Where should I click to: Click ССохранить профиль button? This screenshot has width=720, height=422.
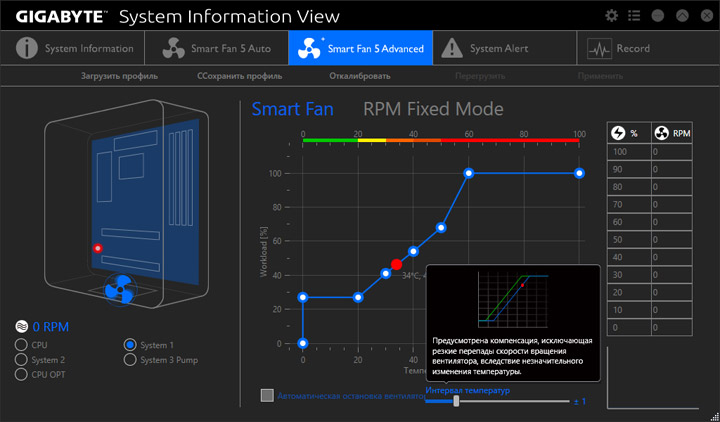240,76
